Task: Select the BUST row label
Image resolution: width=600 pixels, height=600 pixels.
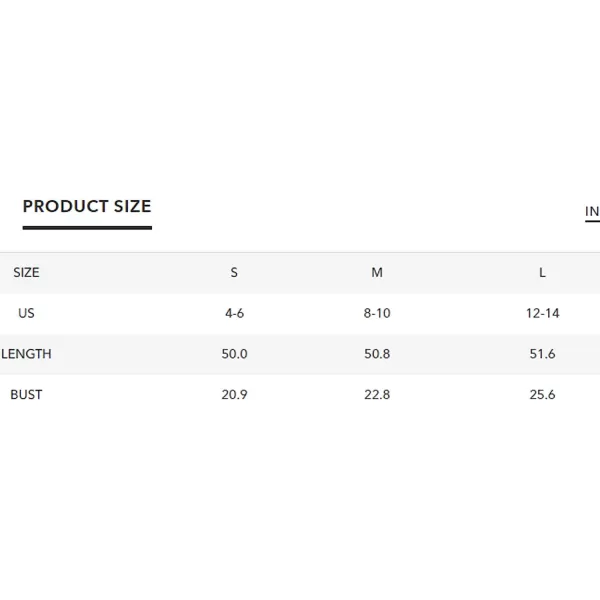Action: (26, 395)
